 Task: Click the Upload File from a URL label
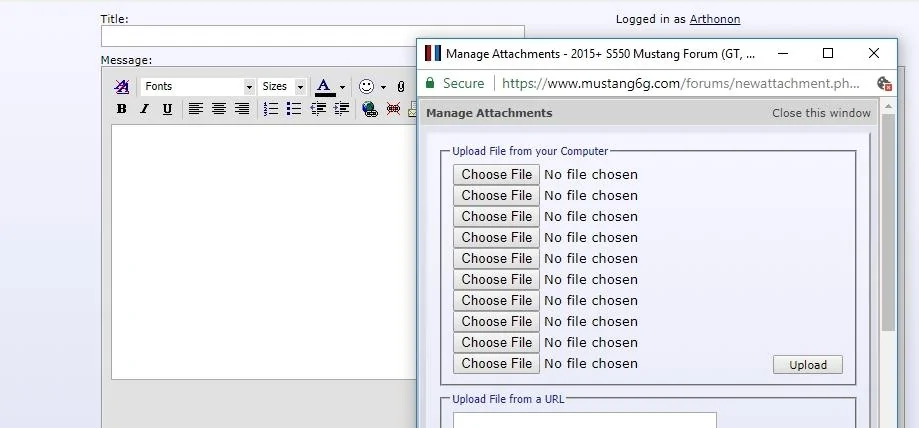click(508, 399)
